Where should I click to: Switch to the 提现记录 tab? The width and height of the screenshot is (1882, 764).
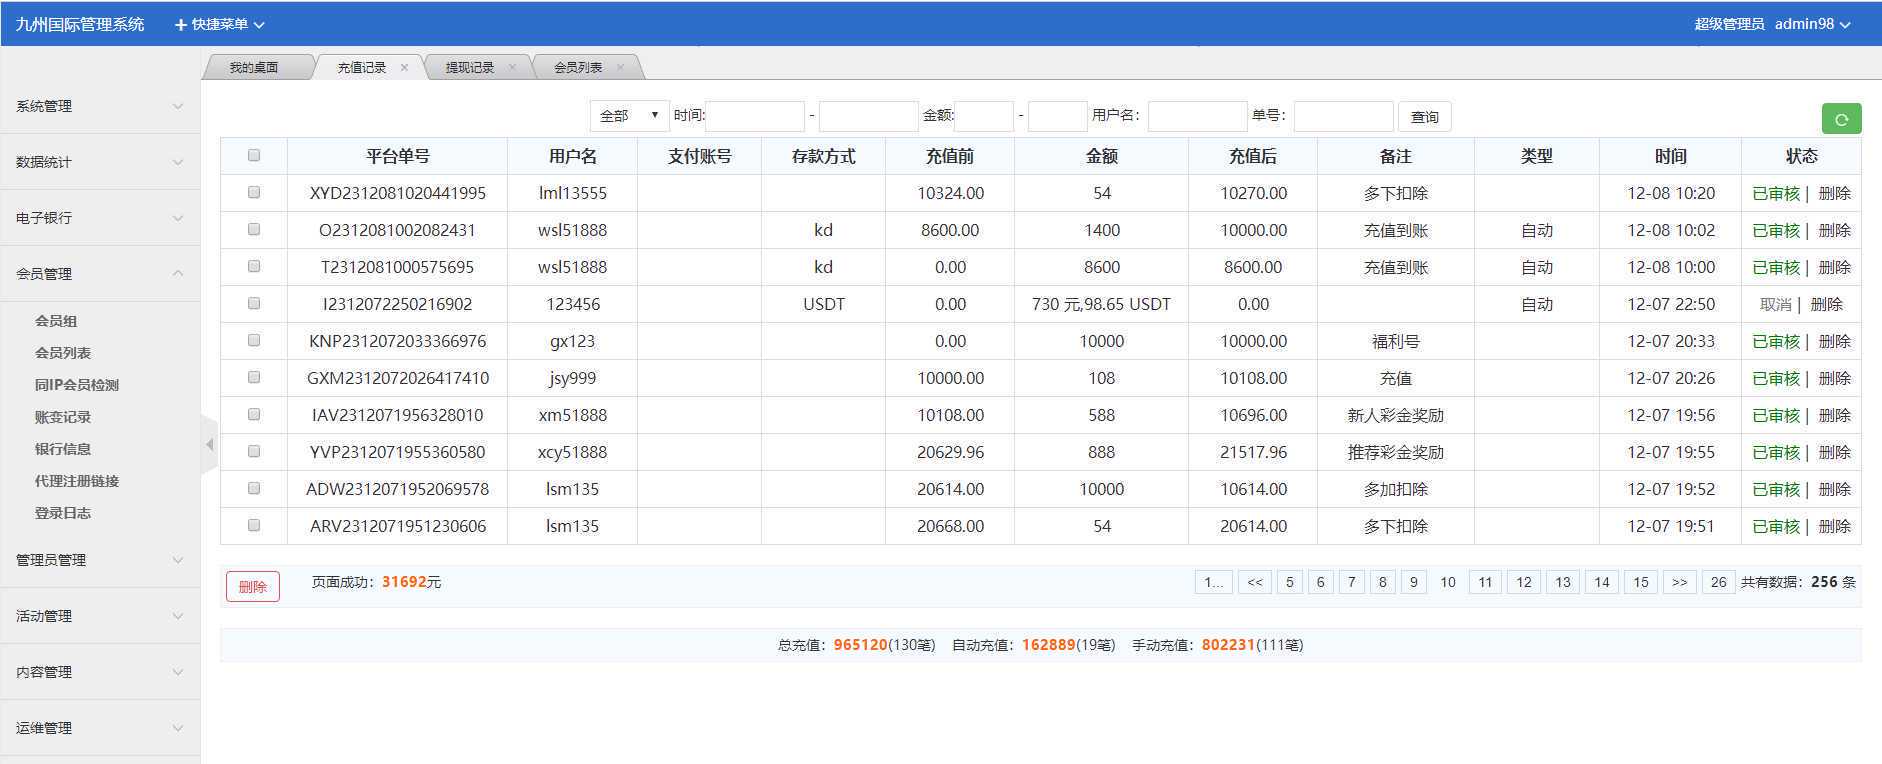pyautogui.click(x=469, y=68)
